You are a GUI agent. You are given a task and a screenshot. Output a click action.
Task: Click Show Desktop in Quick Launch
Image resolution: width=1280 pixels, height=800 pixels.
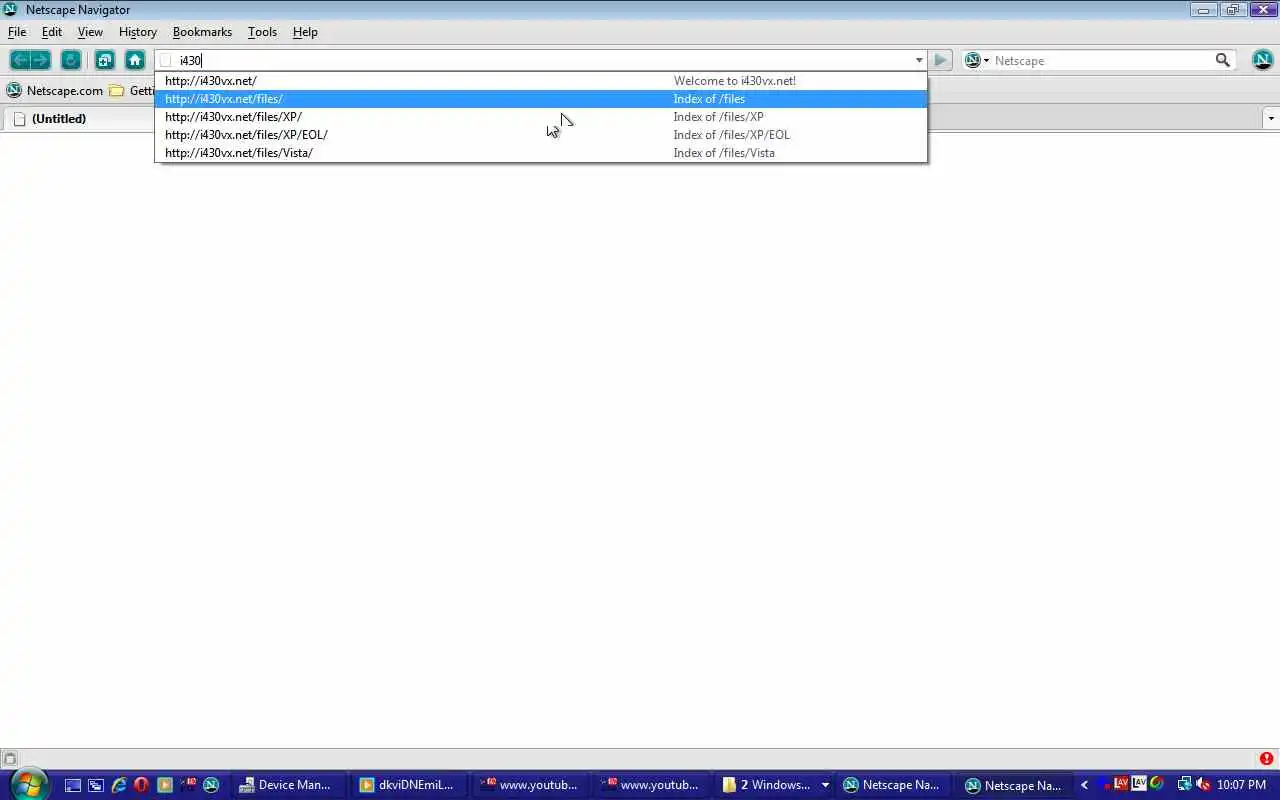[72, 785]
